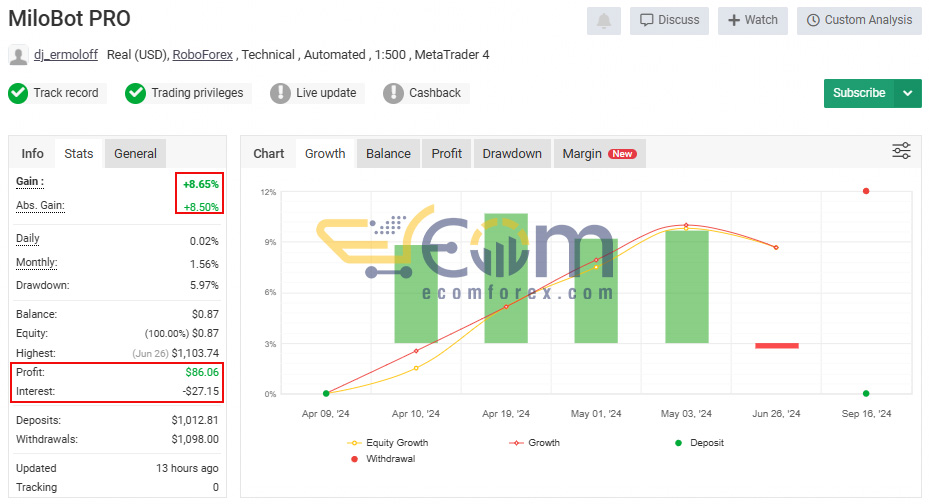Switch to the Stats tab
Screen dimensions: 929x504
pyautogui.click(x=79, y=153)
